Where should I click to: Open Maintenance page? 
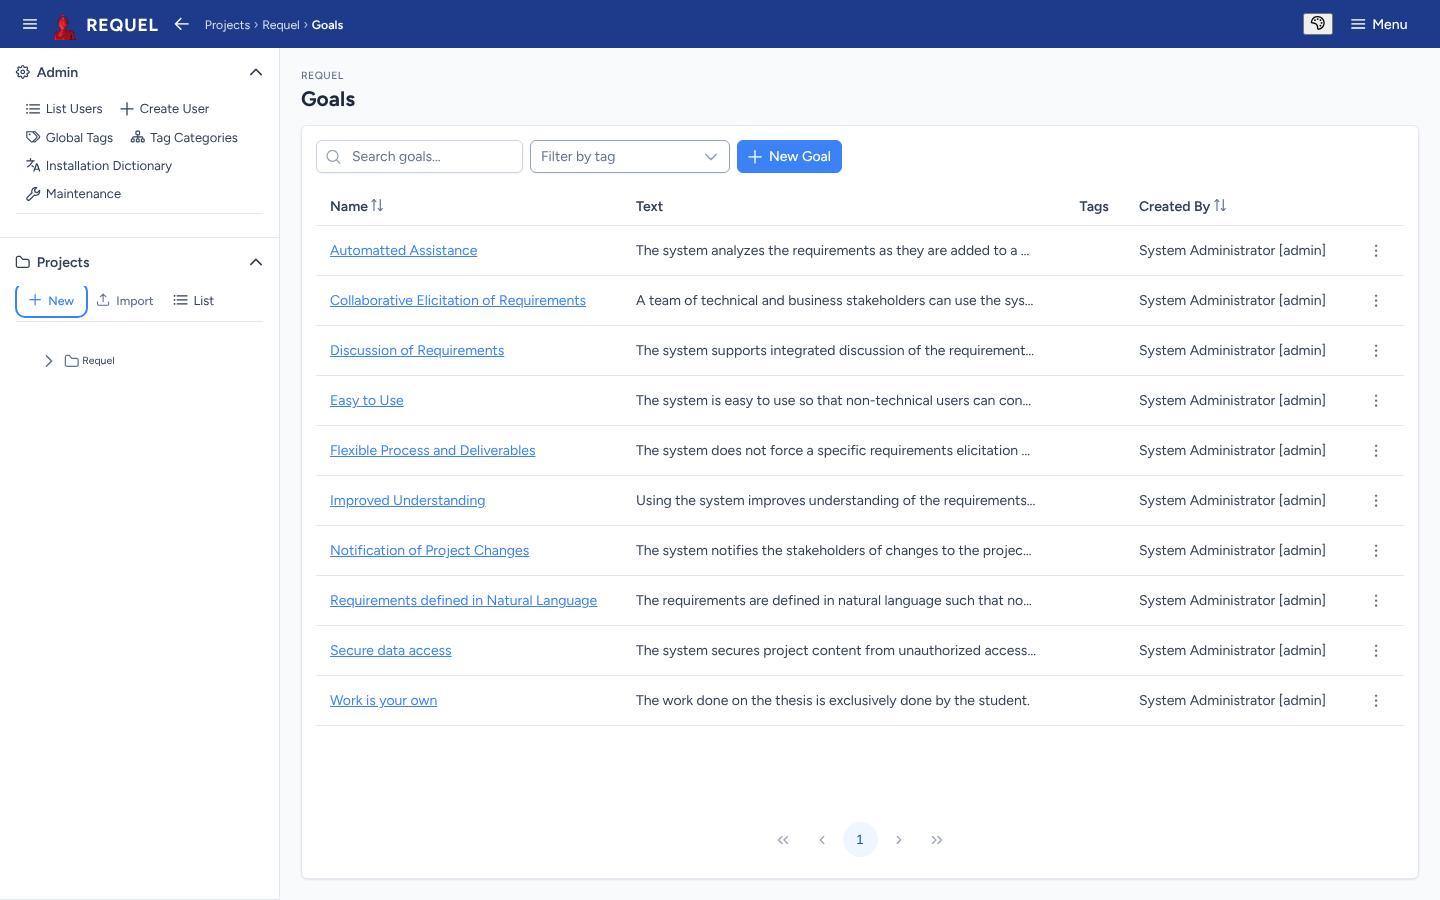coord(74,194)
